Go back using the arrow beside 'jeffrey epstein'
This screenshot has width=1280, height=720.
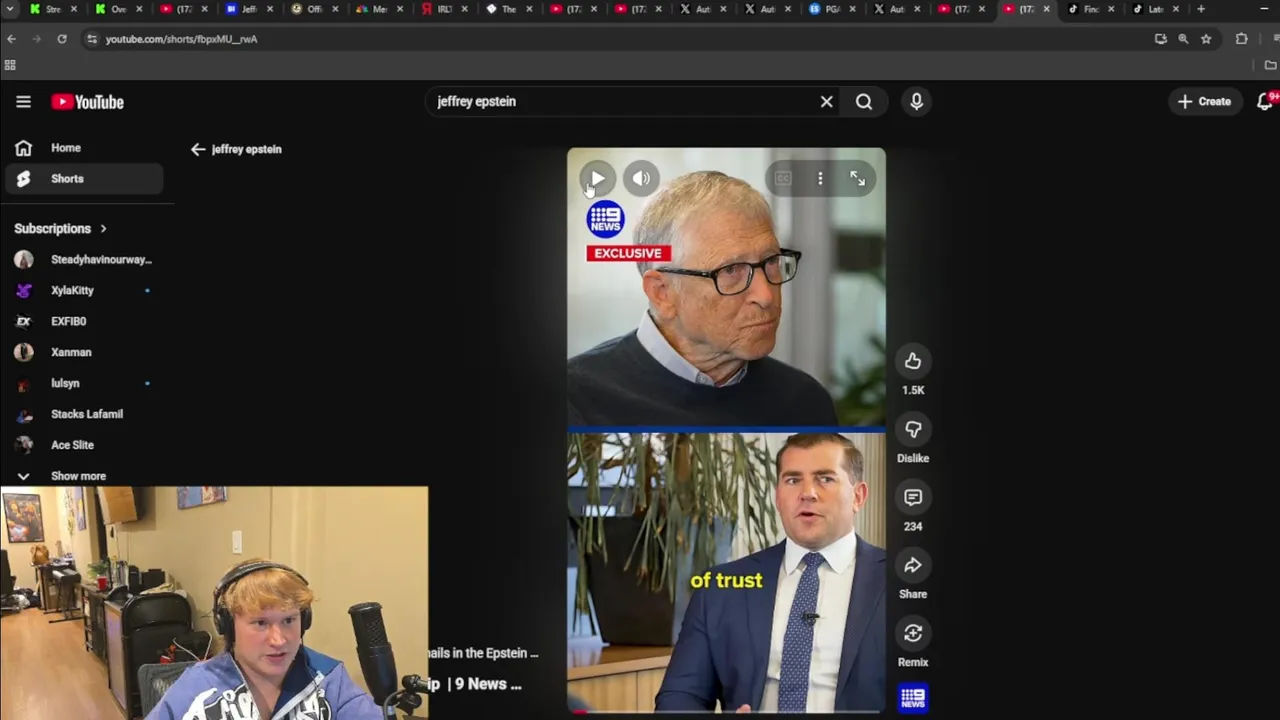tap(198, 149)
